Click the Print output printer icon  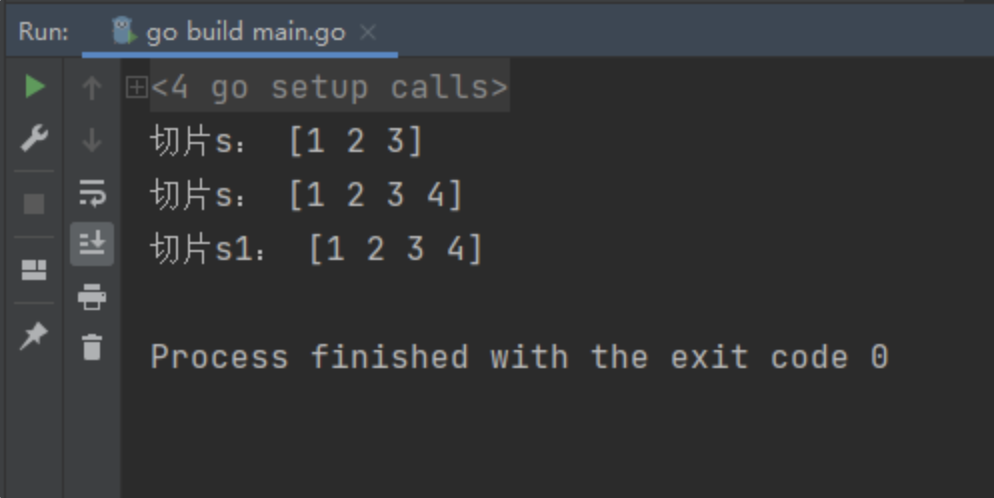point(92,297)
